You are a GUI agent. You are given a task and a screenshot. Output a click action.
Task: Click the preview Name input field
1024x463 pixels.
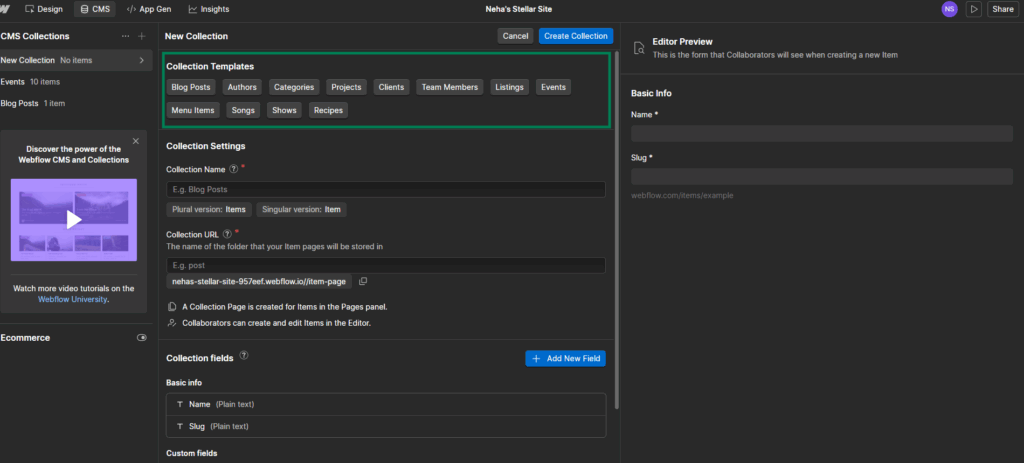click(x=822, y=133)
